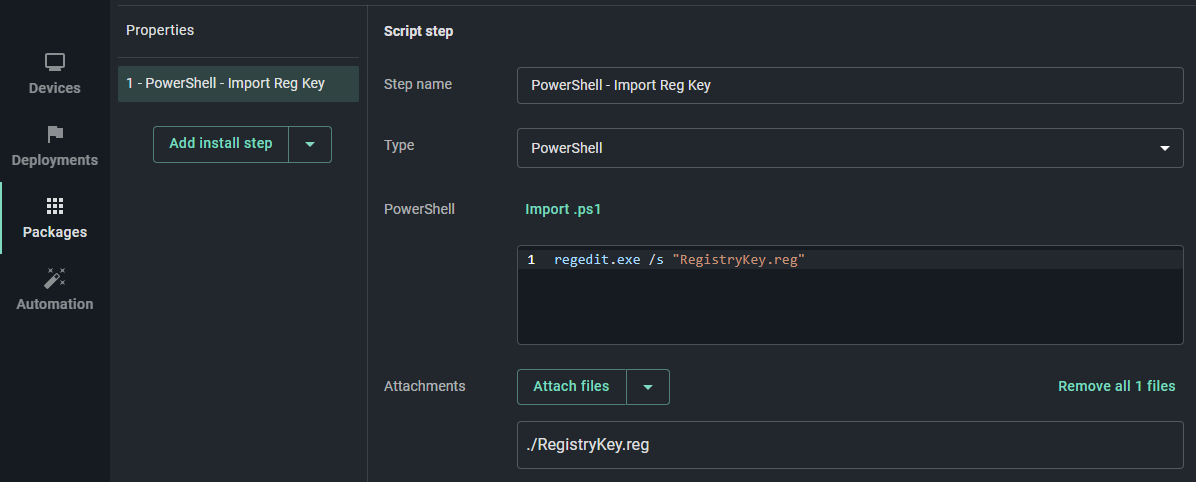Image resolution: width=1196 pixels, height=482 pixels.
Task: Open Deployments via the flag icon
Action: [x=54, y=134]
